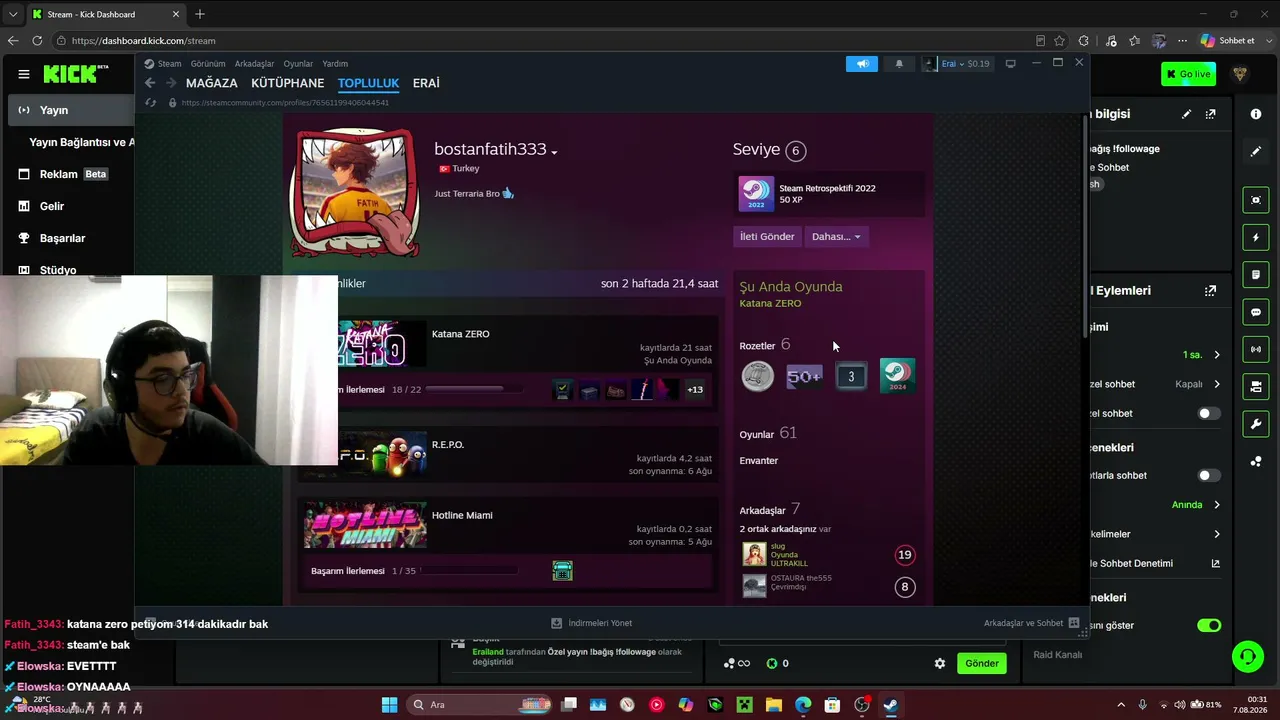Viewport: 1280px width, 720px height.
Task: Edit stream info with the pencil icon
Action: [1187, 114]
